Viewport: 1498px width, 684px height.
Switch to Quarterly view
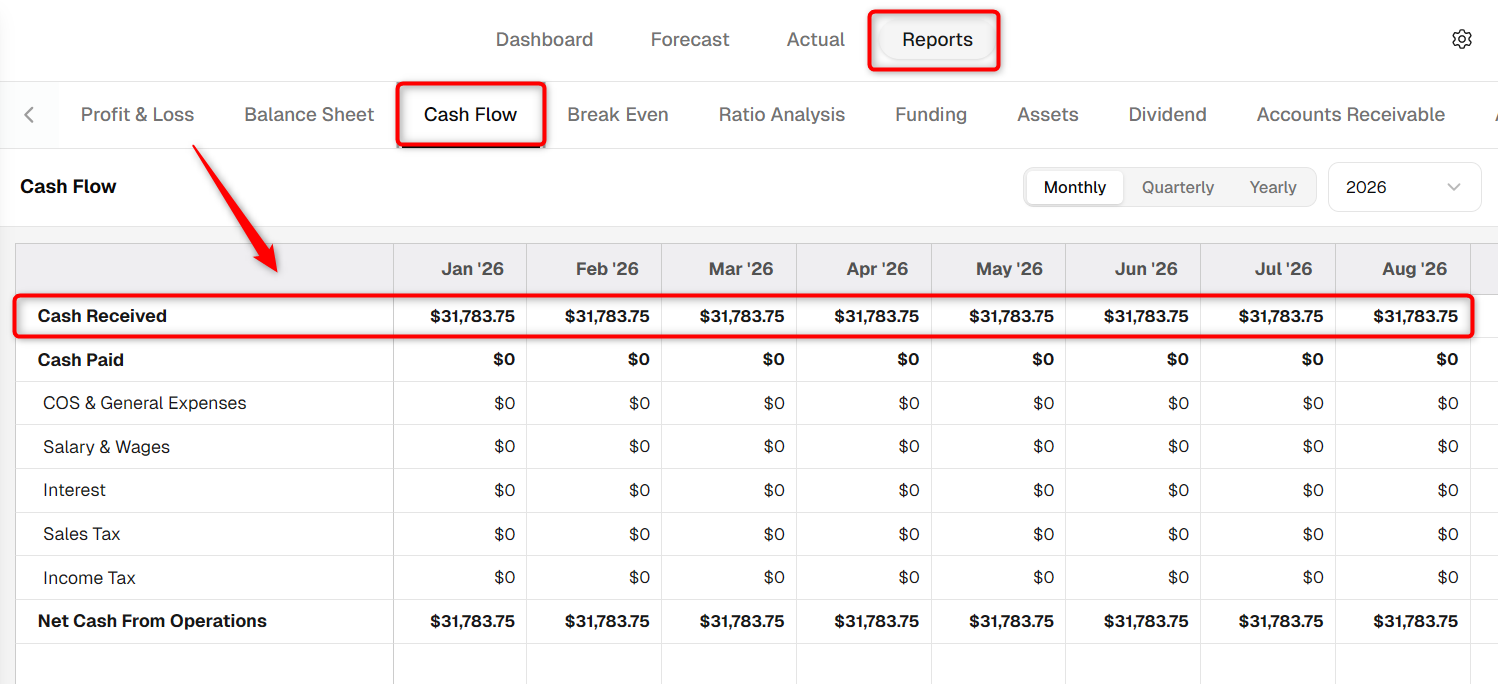click(x=1177, y=187)
